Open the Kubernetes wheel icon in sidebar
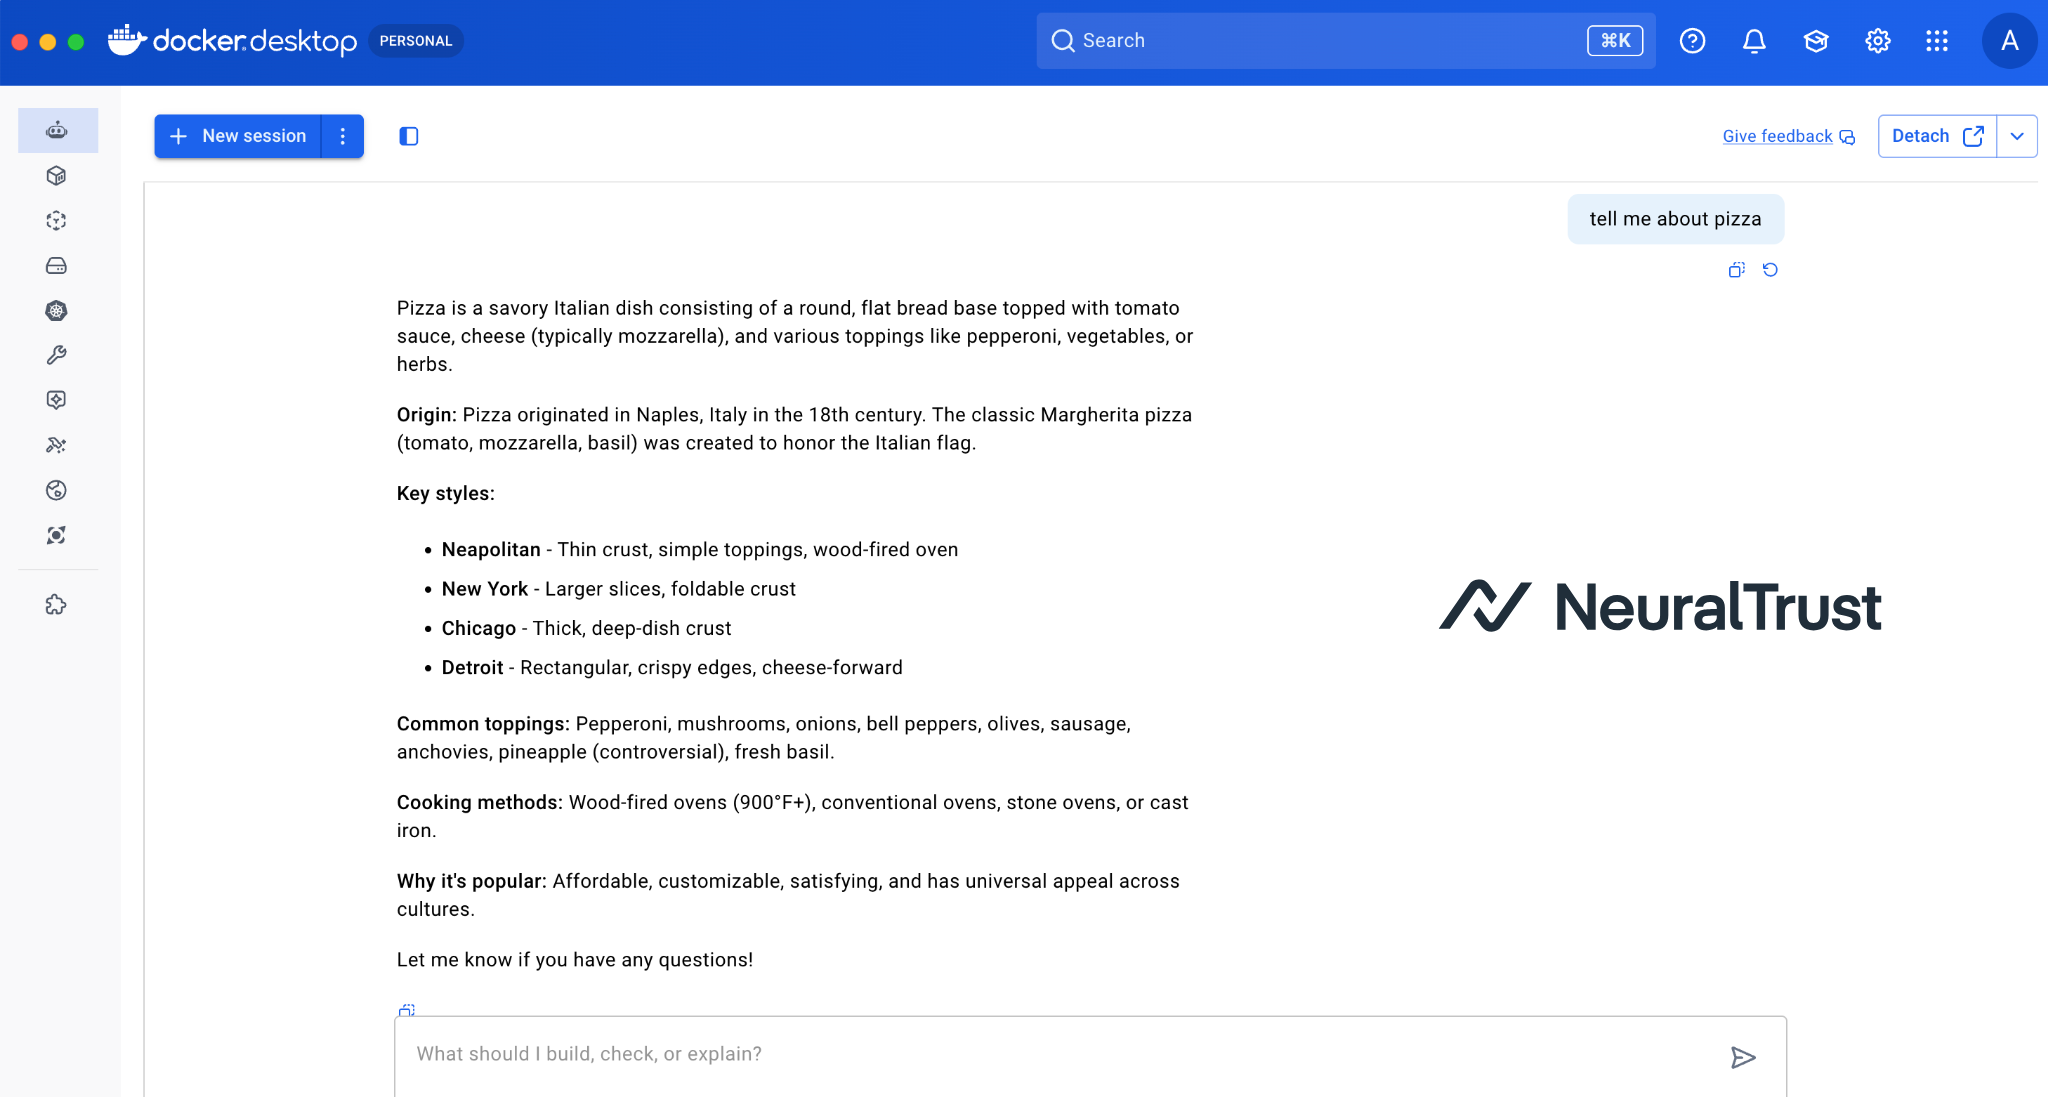 57,311
